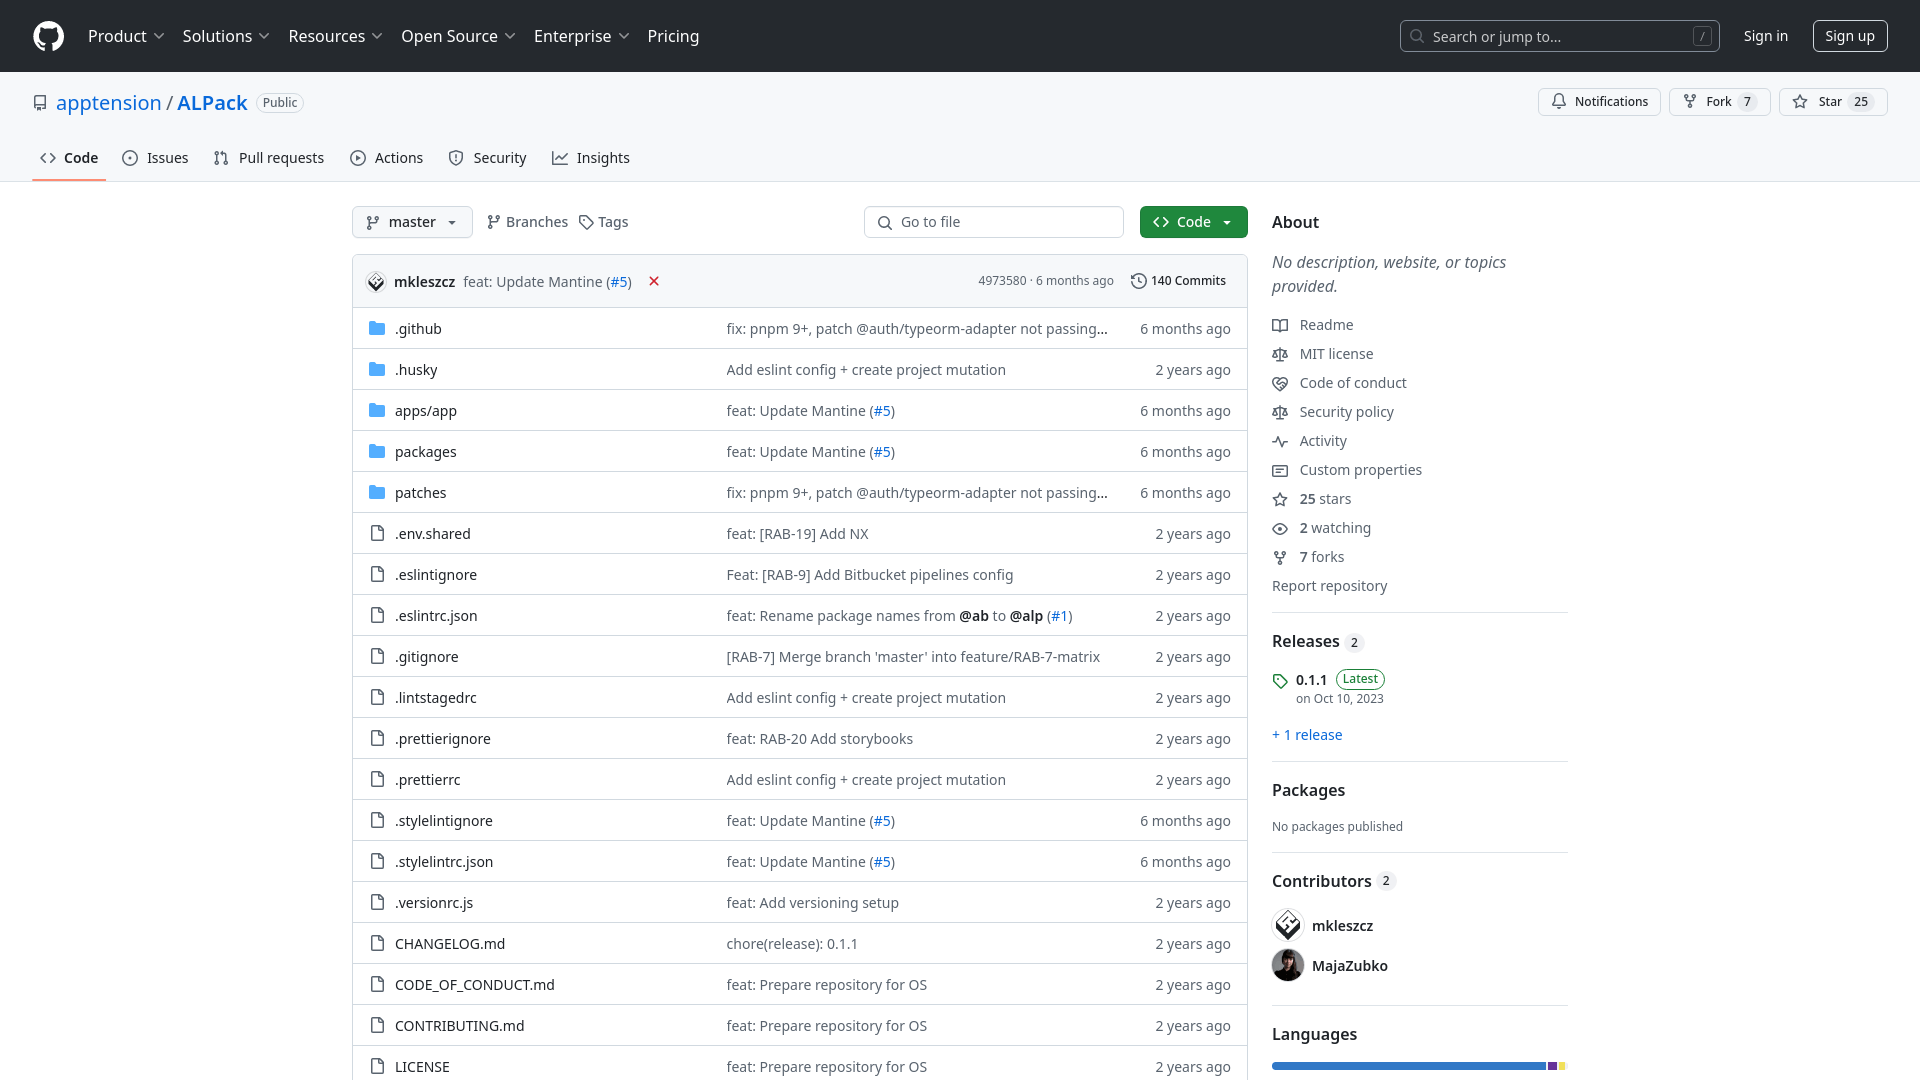View repository Branches
This screenshot has height=1080, width=1920.
click(x=527, y=222)
